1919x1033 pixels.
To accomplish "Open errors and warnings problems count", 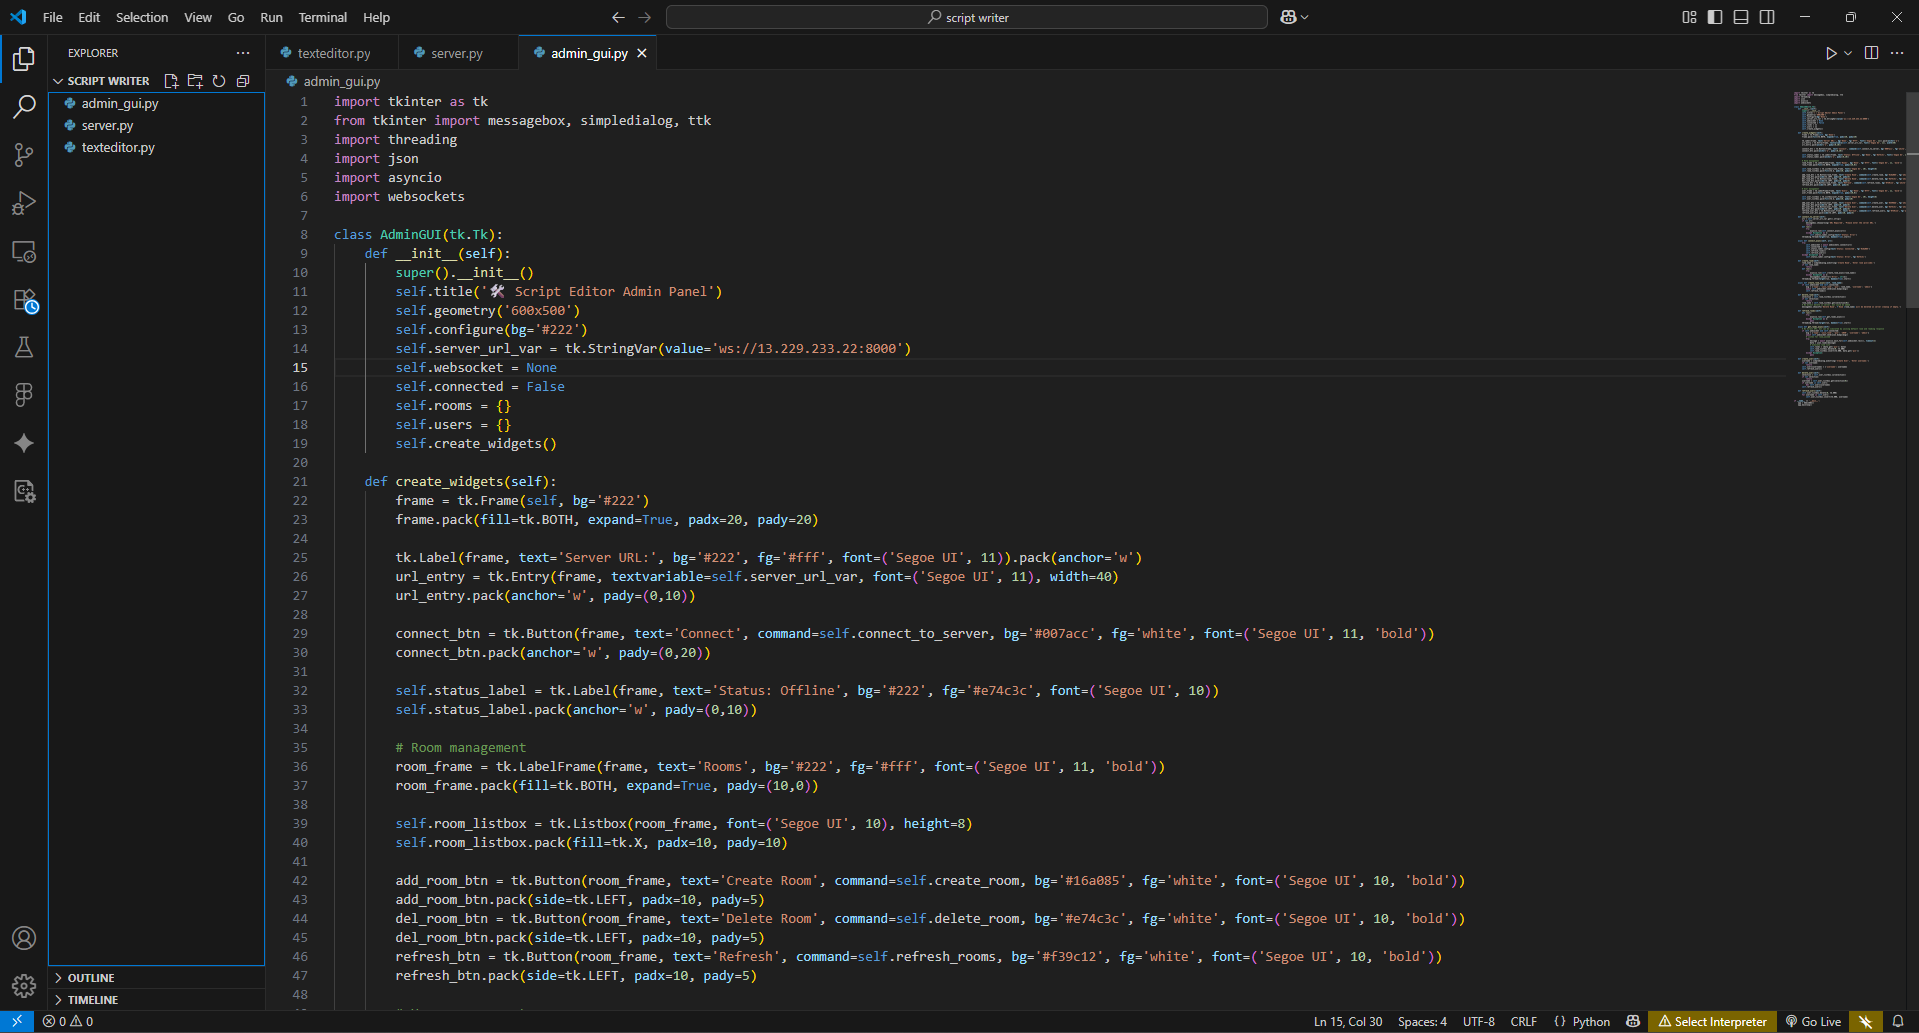I will click(68, 1022).
